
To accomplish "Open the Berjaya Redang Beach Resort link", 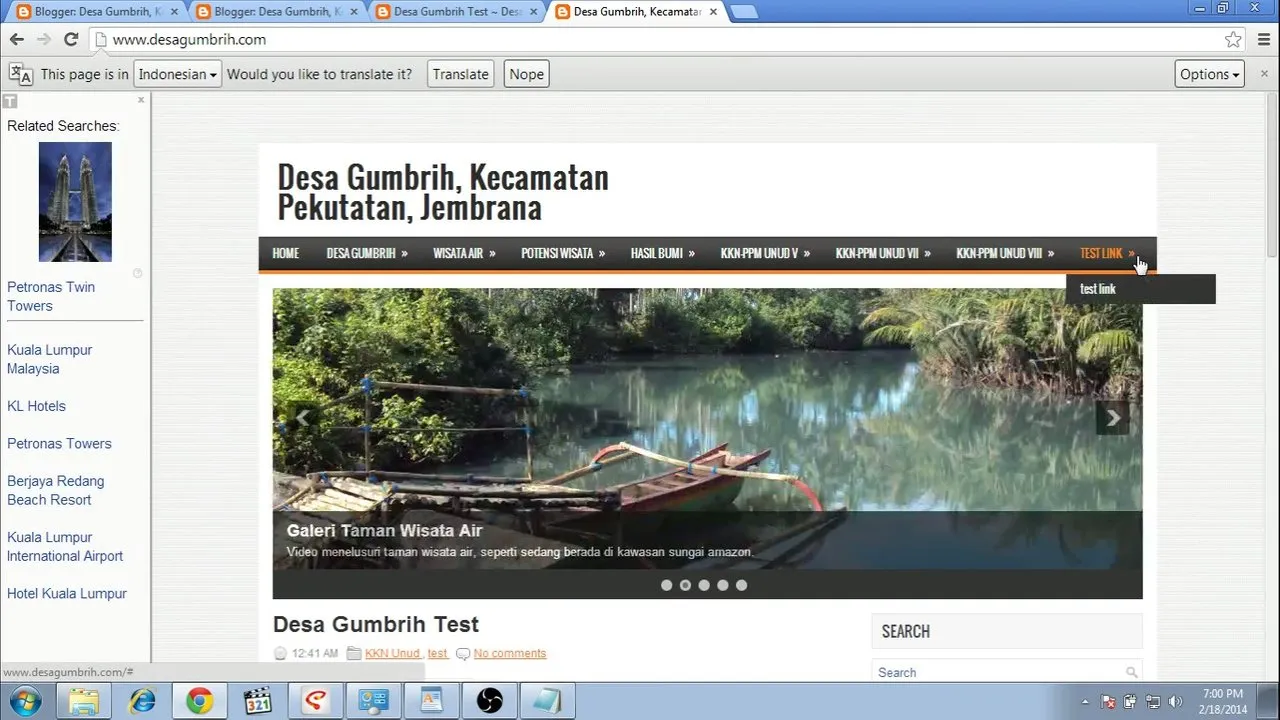I will click(55, 490).
